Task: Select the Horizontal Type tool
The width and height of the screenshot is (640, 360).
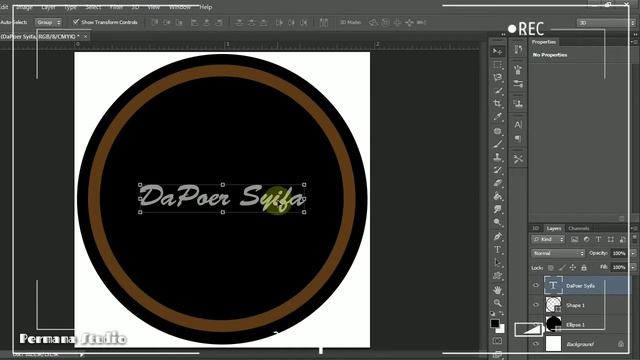Action: 497,250
